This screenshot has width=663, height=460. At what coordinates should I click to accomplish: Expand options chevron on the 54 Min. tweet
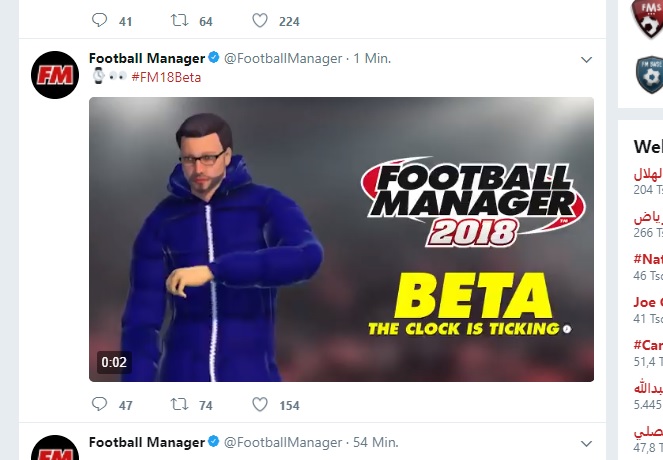[x=587, y=442]
